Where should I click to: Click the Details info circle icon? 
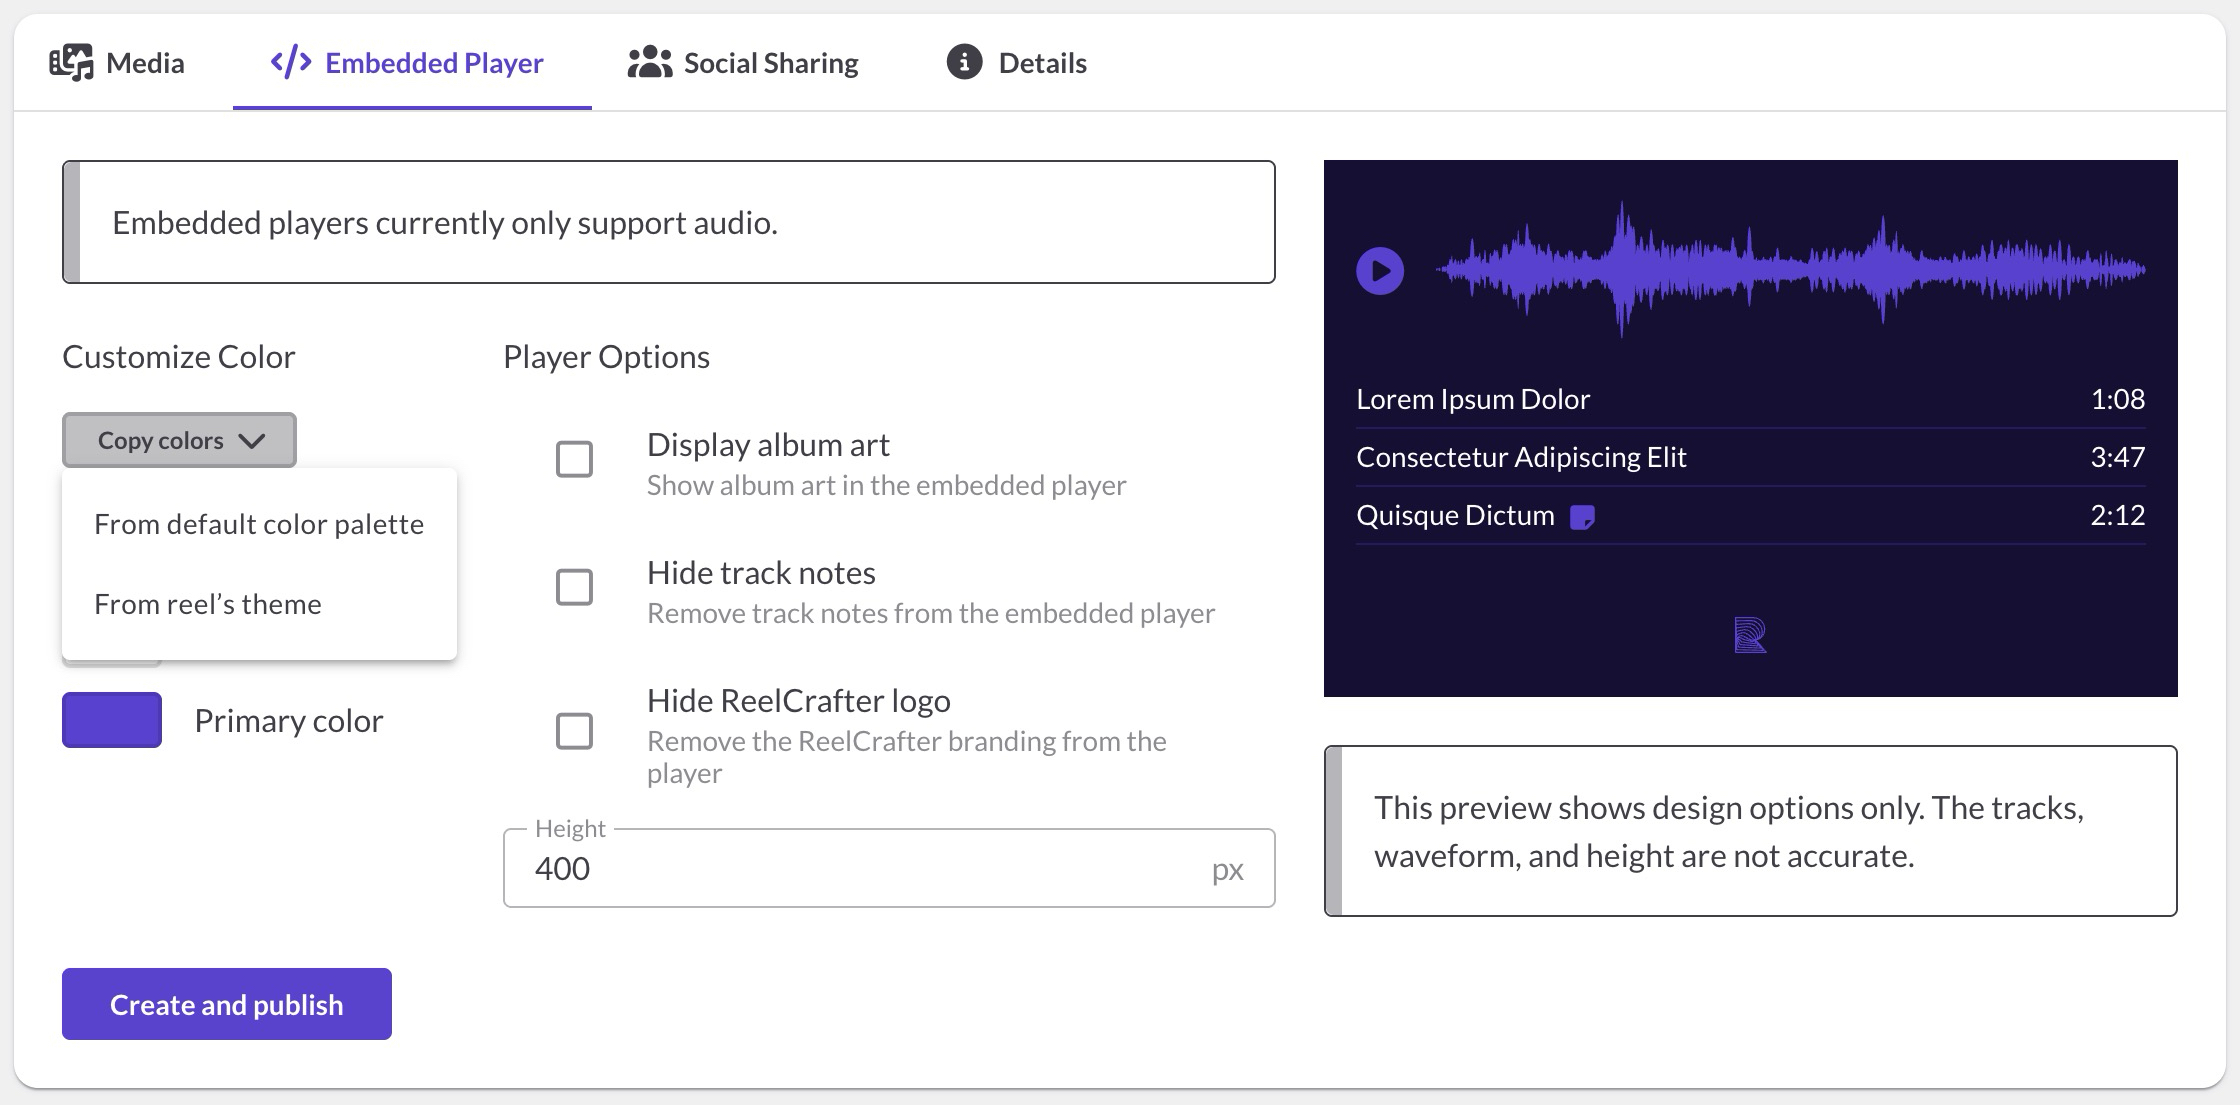tap(964, 63)
